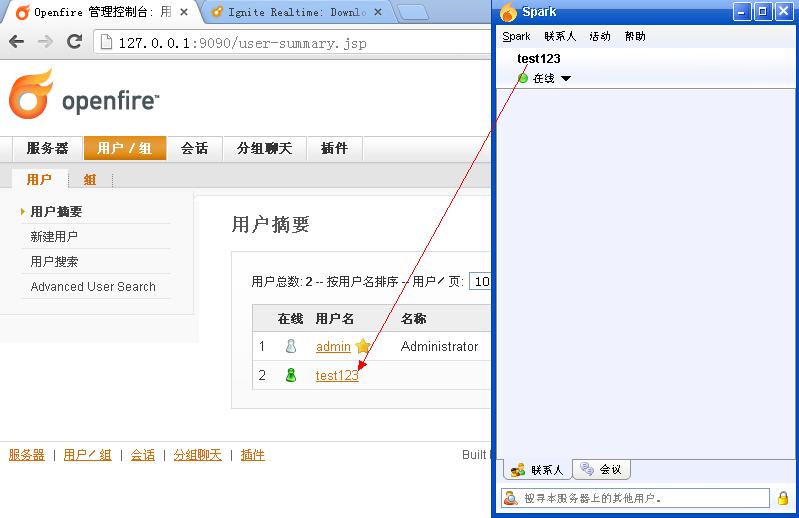Click the footer 插件 link
Screen dimensions: 799x518
tap(253, 455)
